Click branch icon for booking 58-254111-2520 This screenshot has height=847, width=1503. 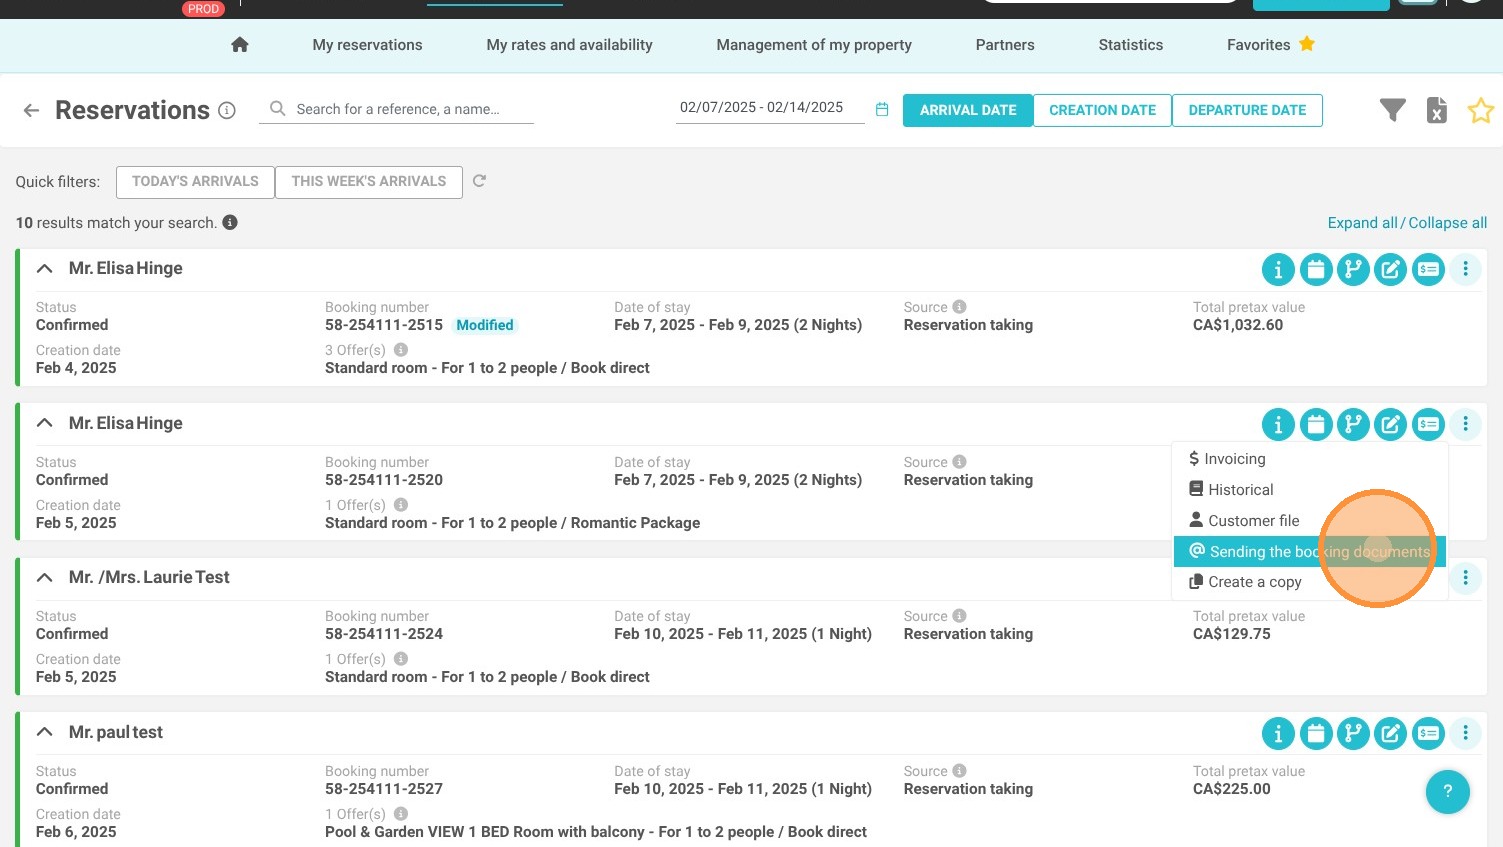[x=1353, y=424]
